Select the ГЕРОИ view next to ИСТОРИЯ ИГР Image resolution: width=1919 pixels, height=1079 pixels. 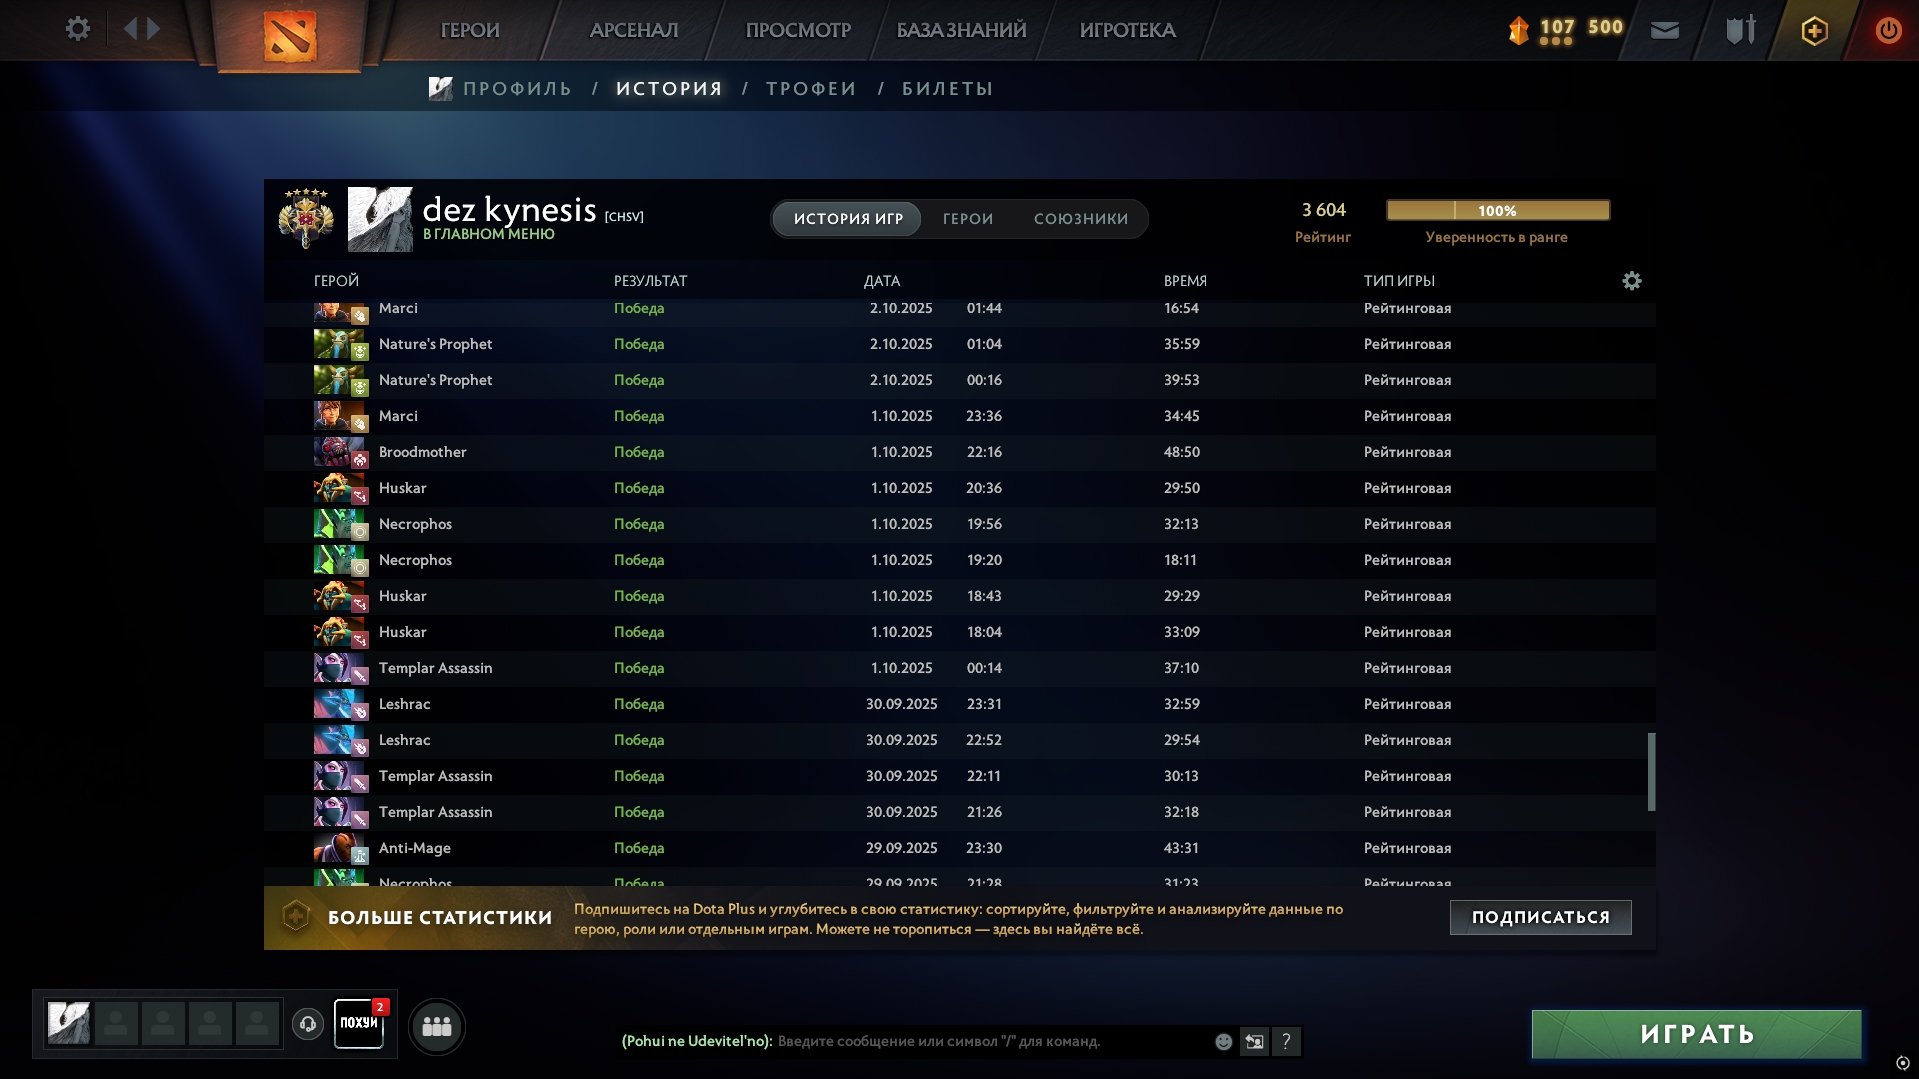click(x=967, y=219)
